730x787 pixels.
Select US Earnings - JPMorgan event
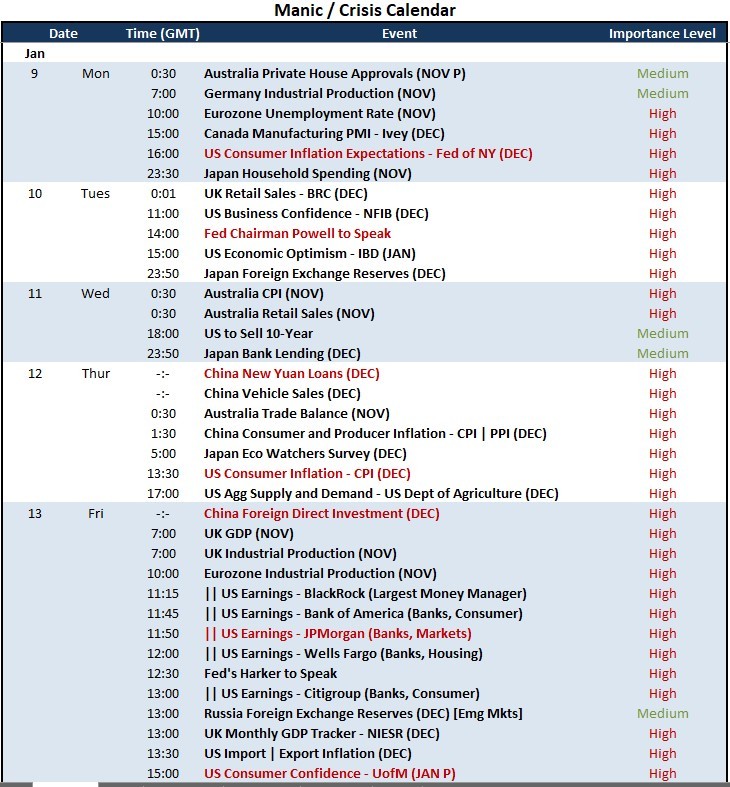click(338, 633)
